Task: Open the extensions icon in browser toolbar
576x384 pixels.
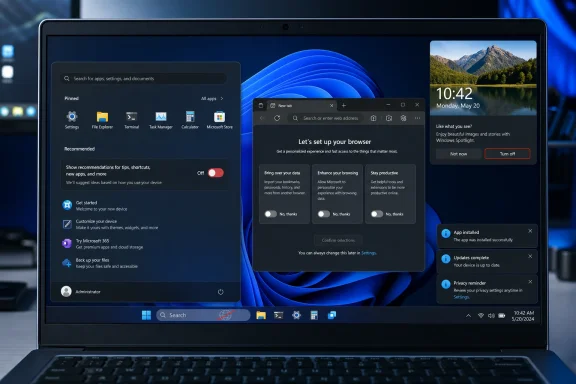Action: click(x=403, y=118)
